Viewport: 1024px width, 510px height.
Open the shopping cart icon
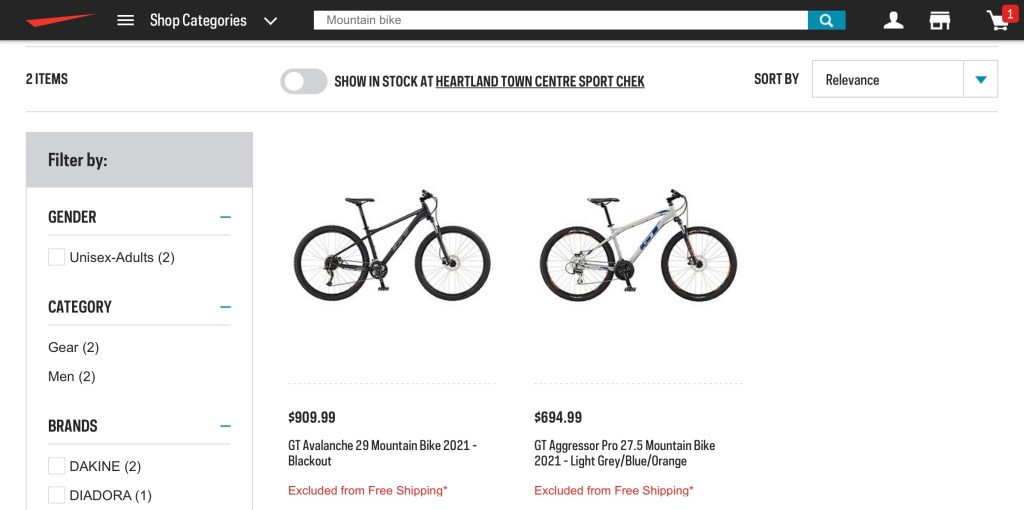pyautogui.click(x=997, y=20)
